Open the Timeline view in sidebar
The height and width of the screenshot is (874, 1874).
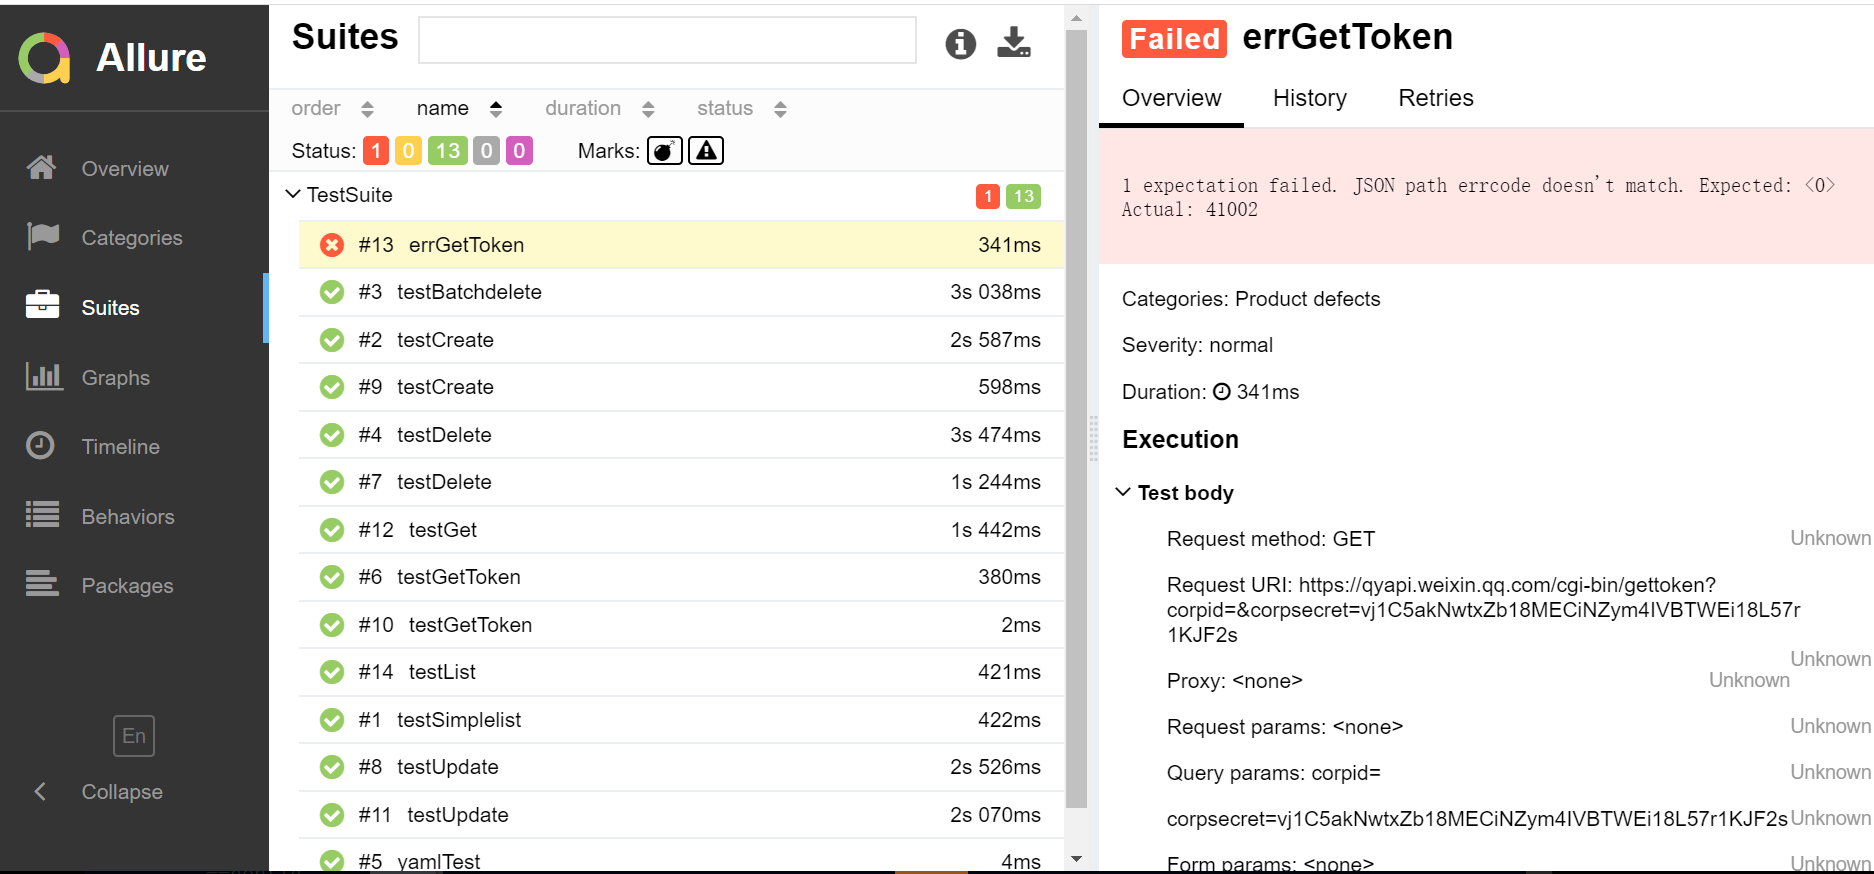[x=120, y=447]
